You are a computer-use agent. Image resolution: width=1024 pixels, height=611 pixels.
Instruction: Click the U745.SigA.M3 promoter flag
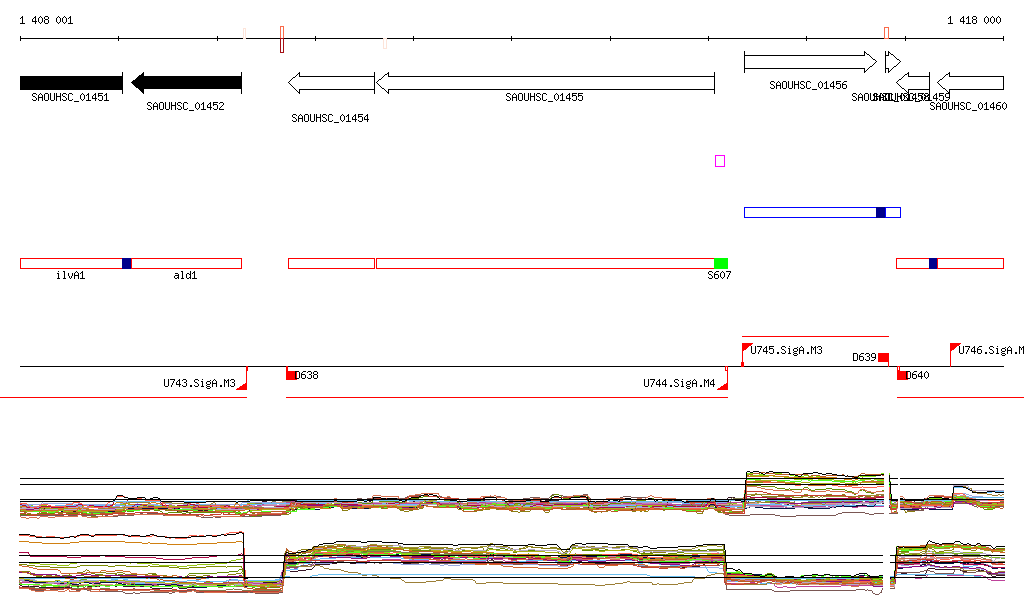[x=746, y=349]
